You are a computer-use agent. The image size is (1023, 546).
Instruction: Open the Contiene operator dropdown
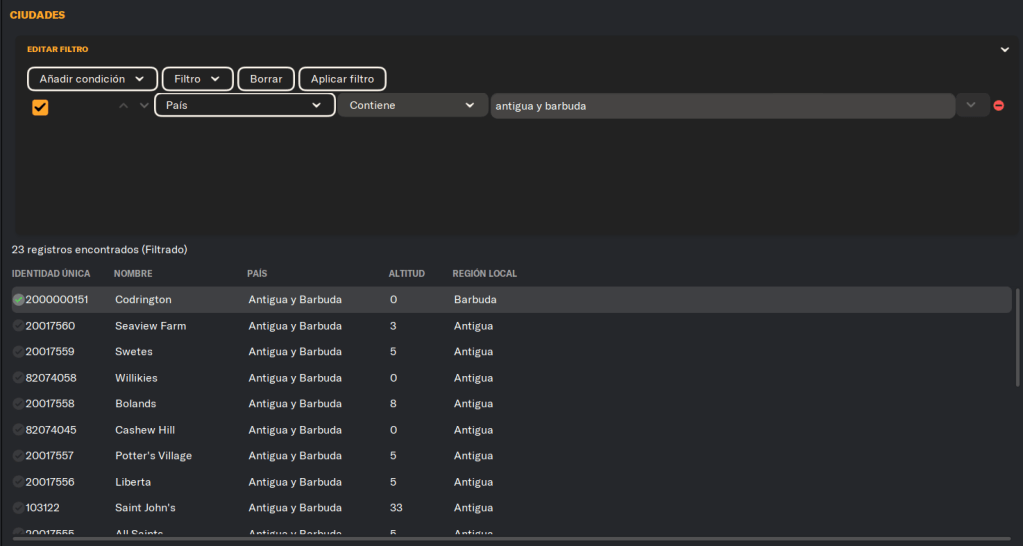(x=411, y=106)
